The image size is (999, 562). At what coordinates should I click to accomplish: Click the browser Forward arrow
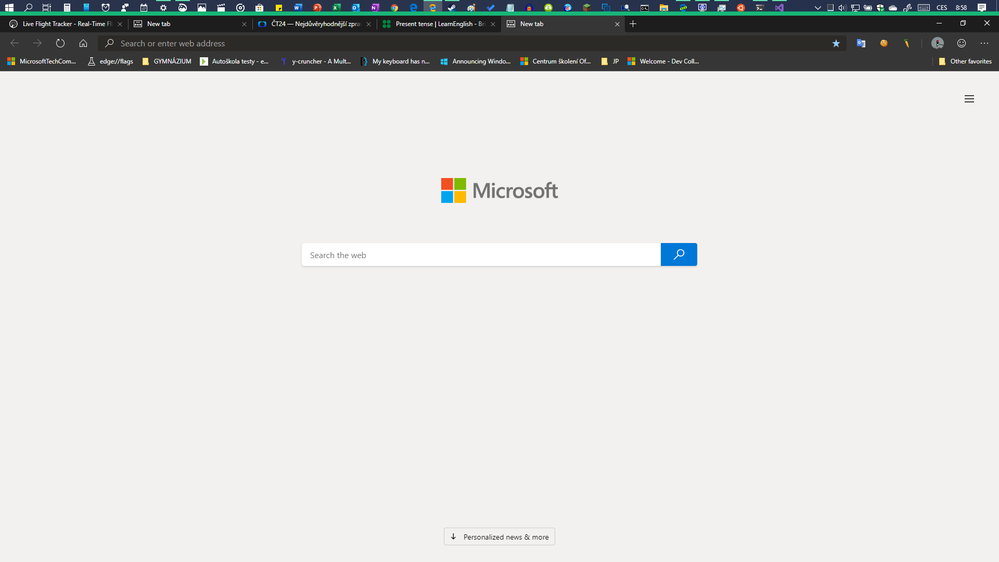click(x=38, y=43)
